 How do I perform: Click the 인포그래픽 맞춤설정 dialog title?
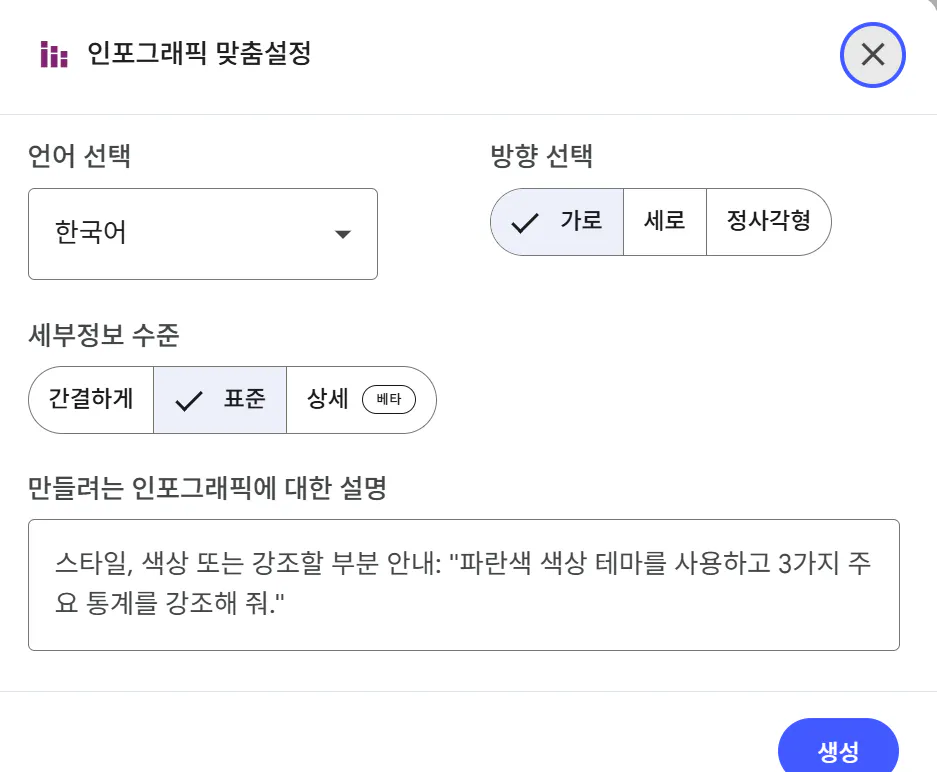point(199,54)
